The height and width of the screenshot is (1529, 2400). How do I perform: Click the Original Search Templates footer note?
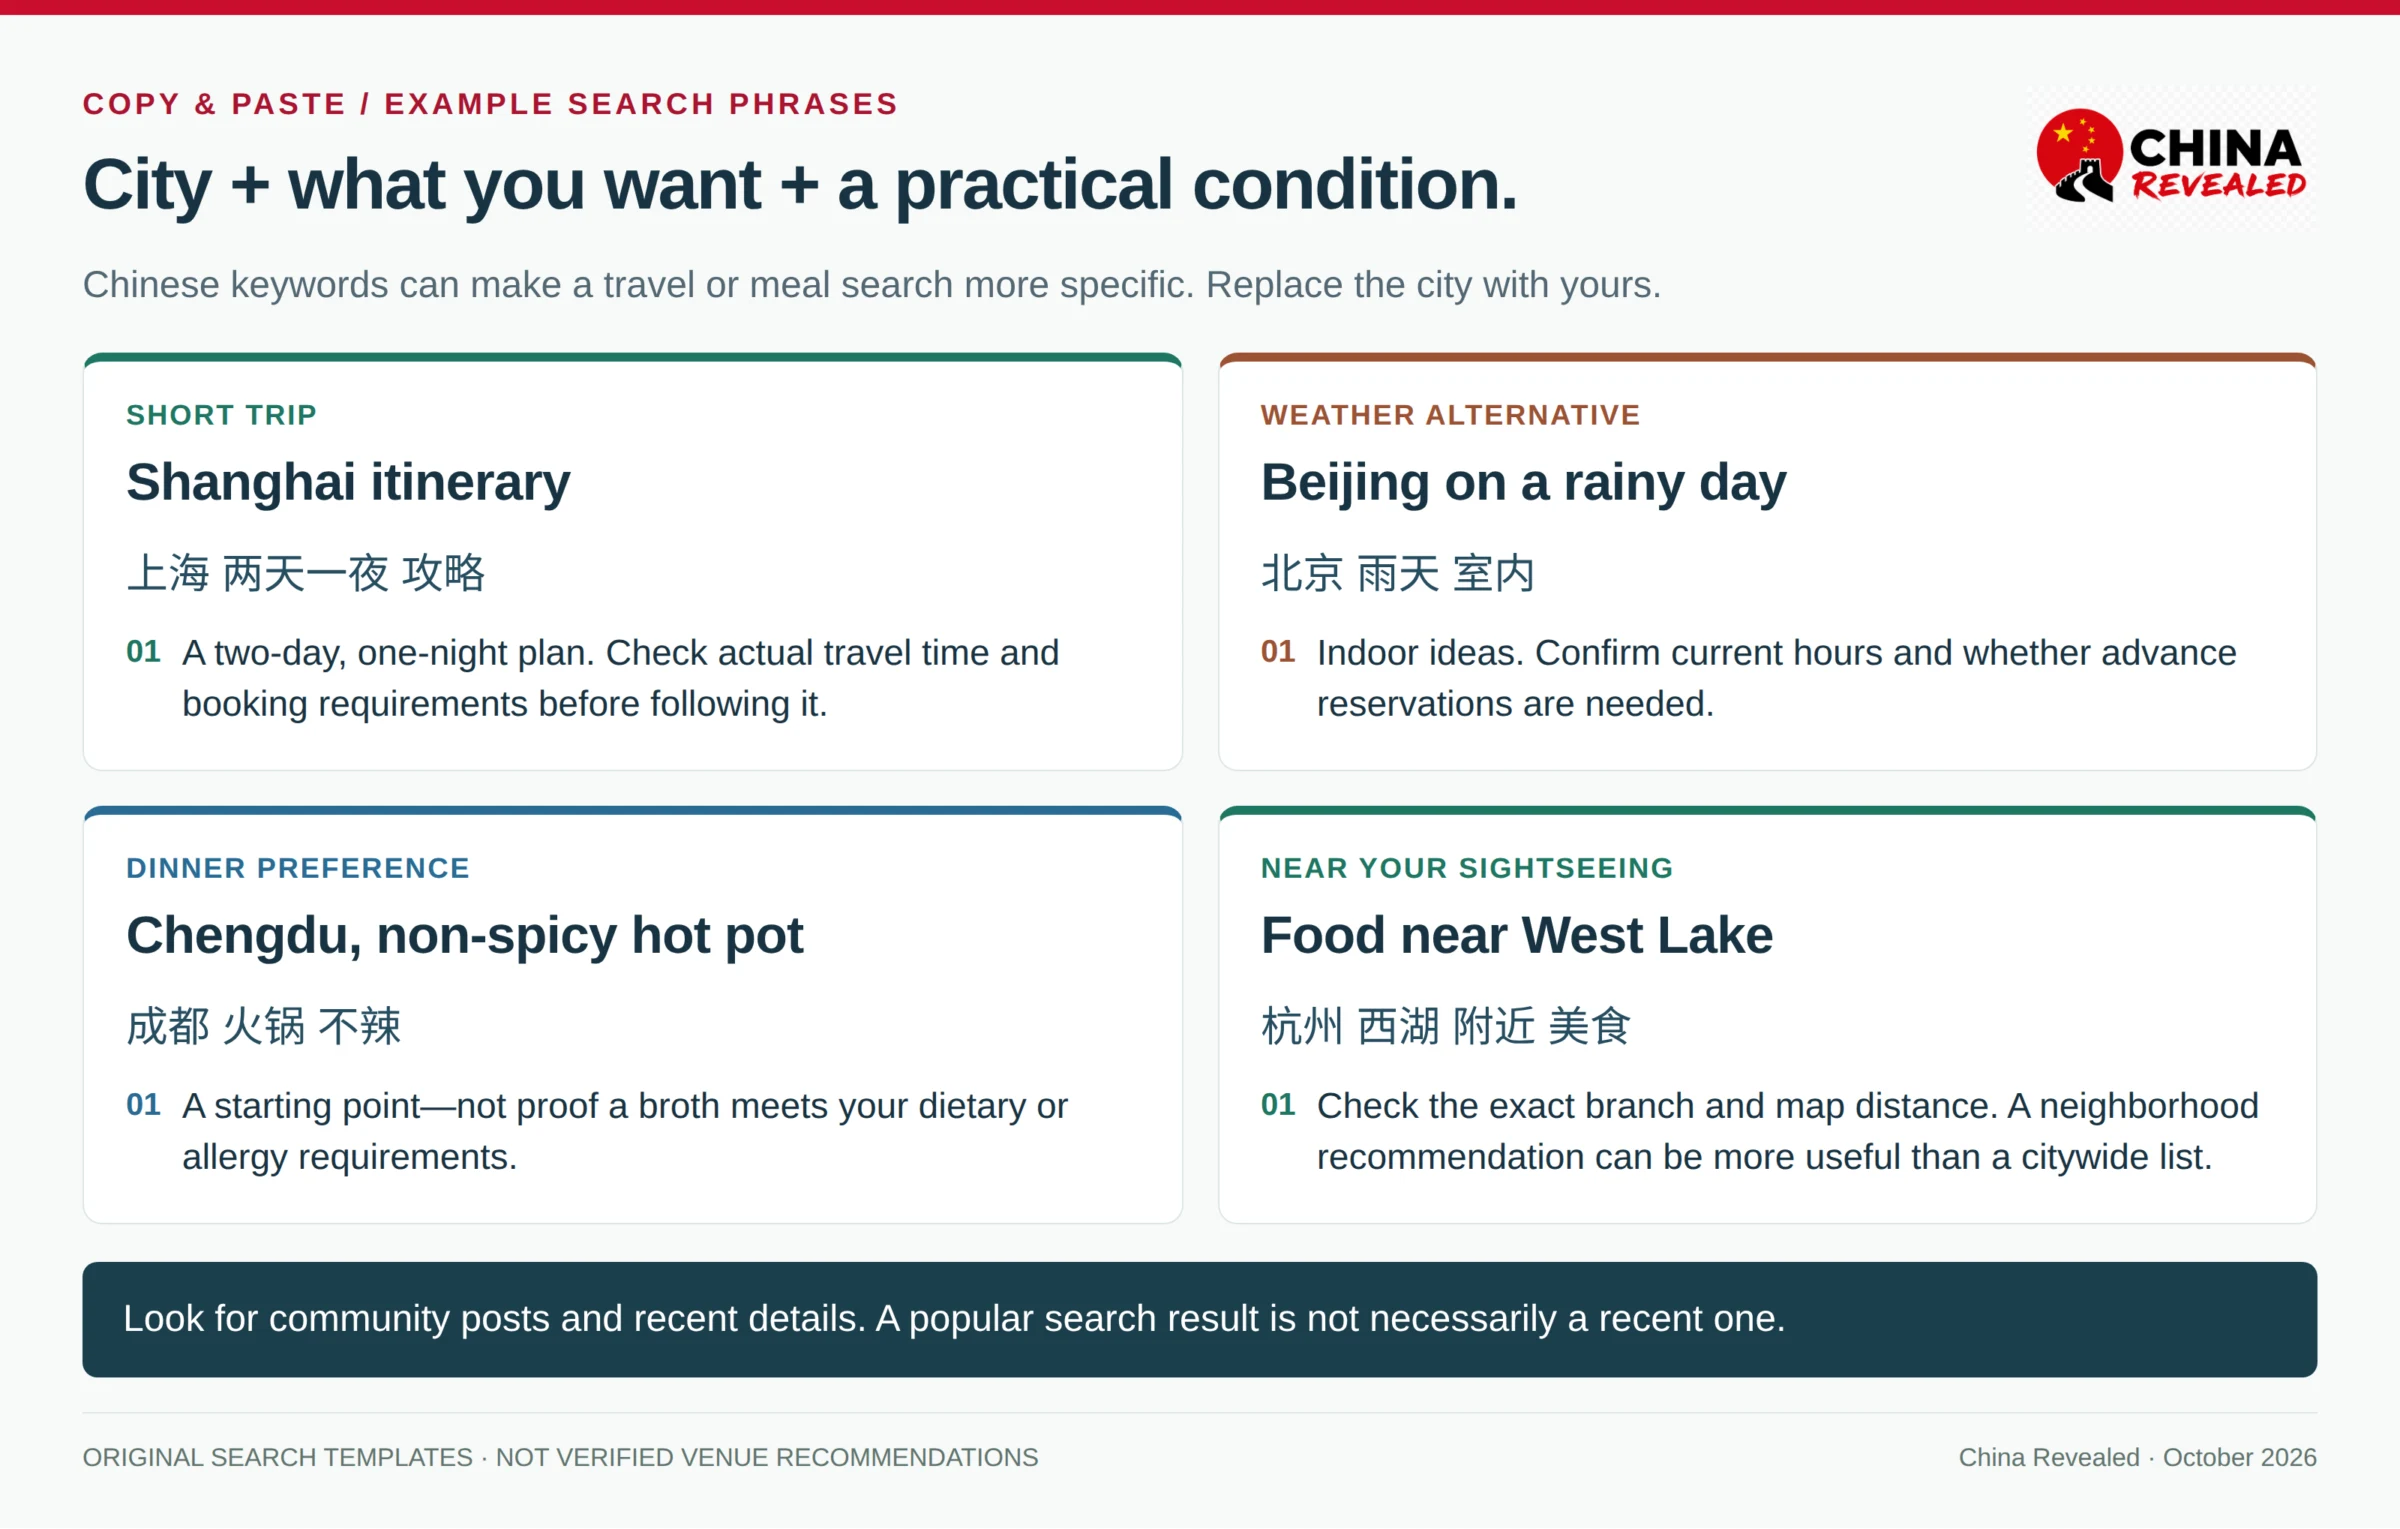[560, 1458]
